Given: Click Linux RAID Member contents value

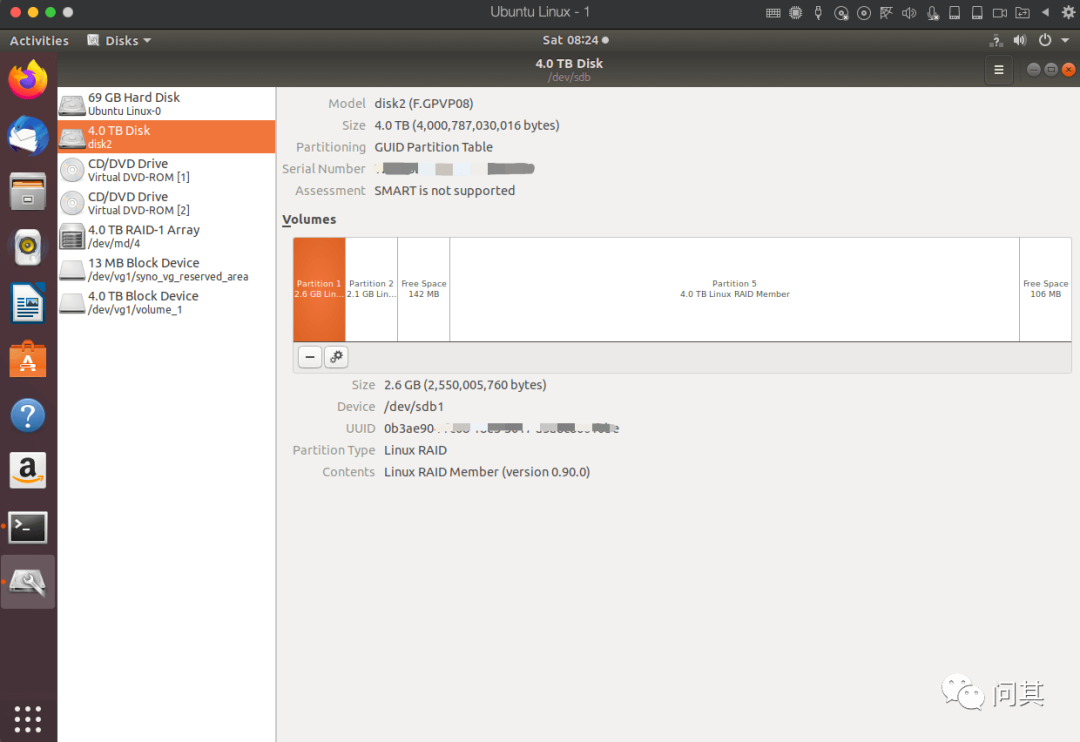Looking at the screenshot, I should coord(487,472).
